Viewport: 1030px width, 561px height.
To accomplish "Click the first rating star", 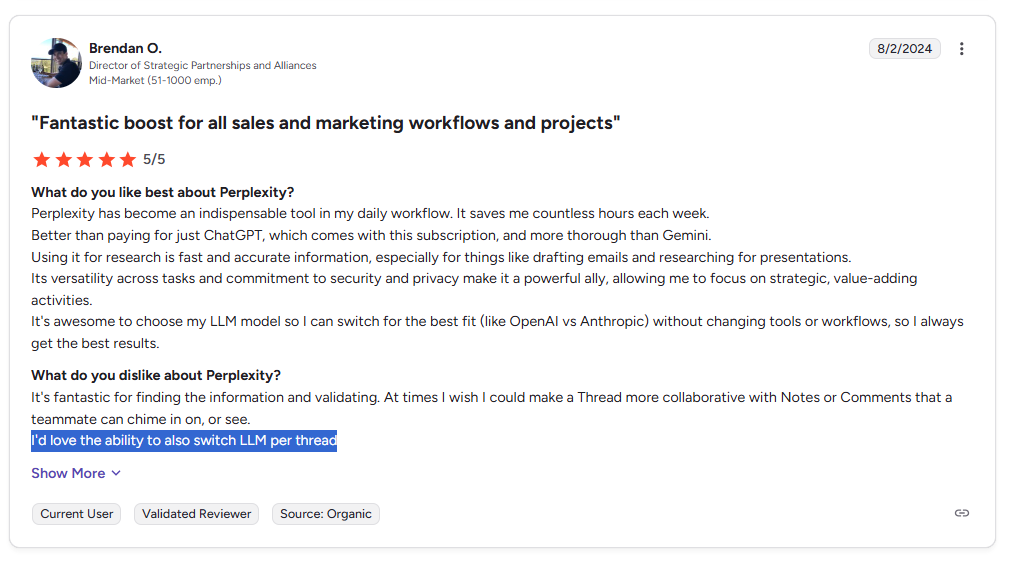I will [41, 160].
